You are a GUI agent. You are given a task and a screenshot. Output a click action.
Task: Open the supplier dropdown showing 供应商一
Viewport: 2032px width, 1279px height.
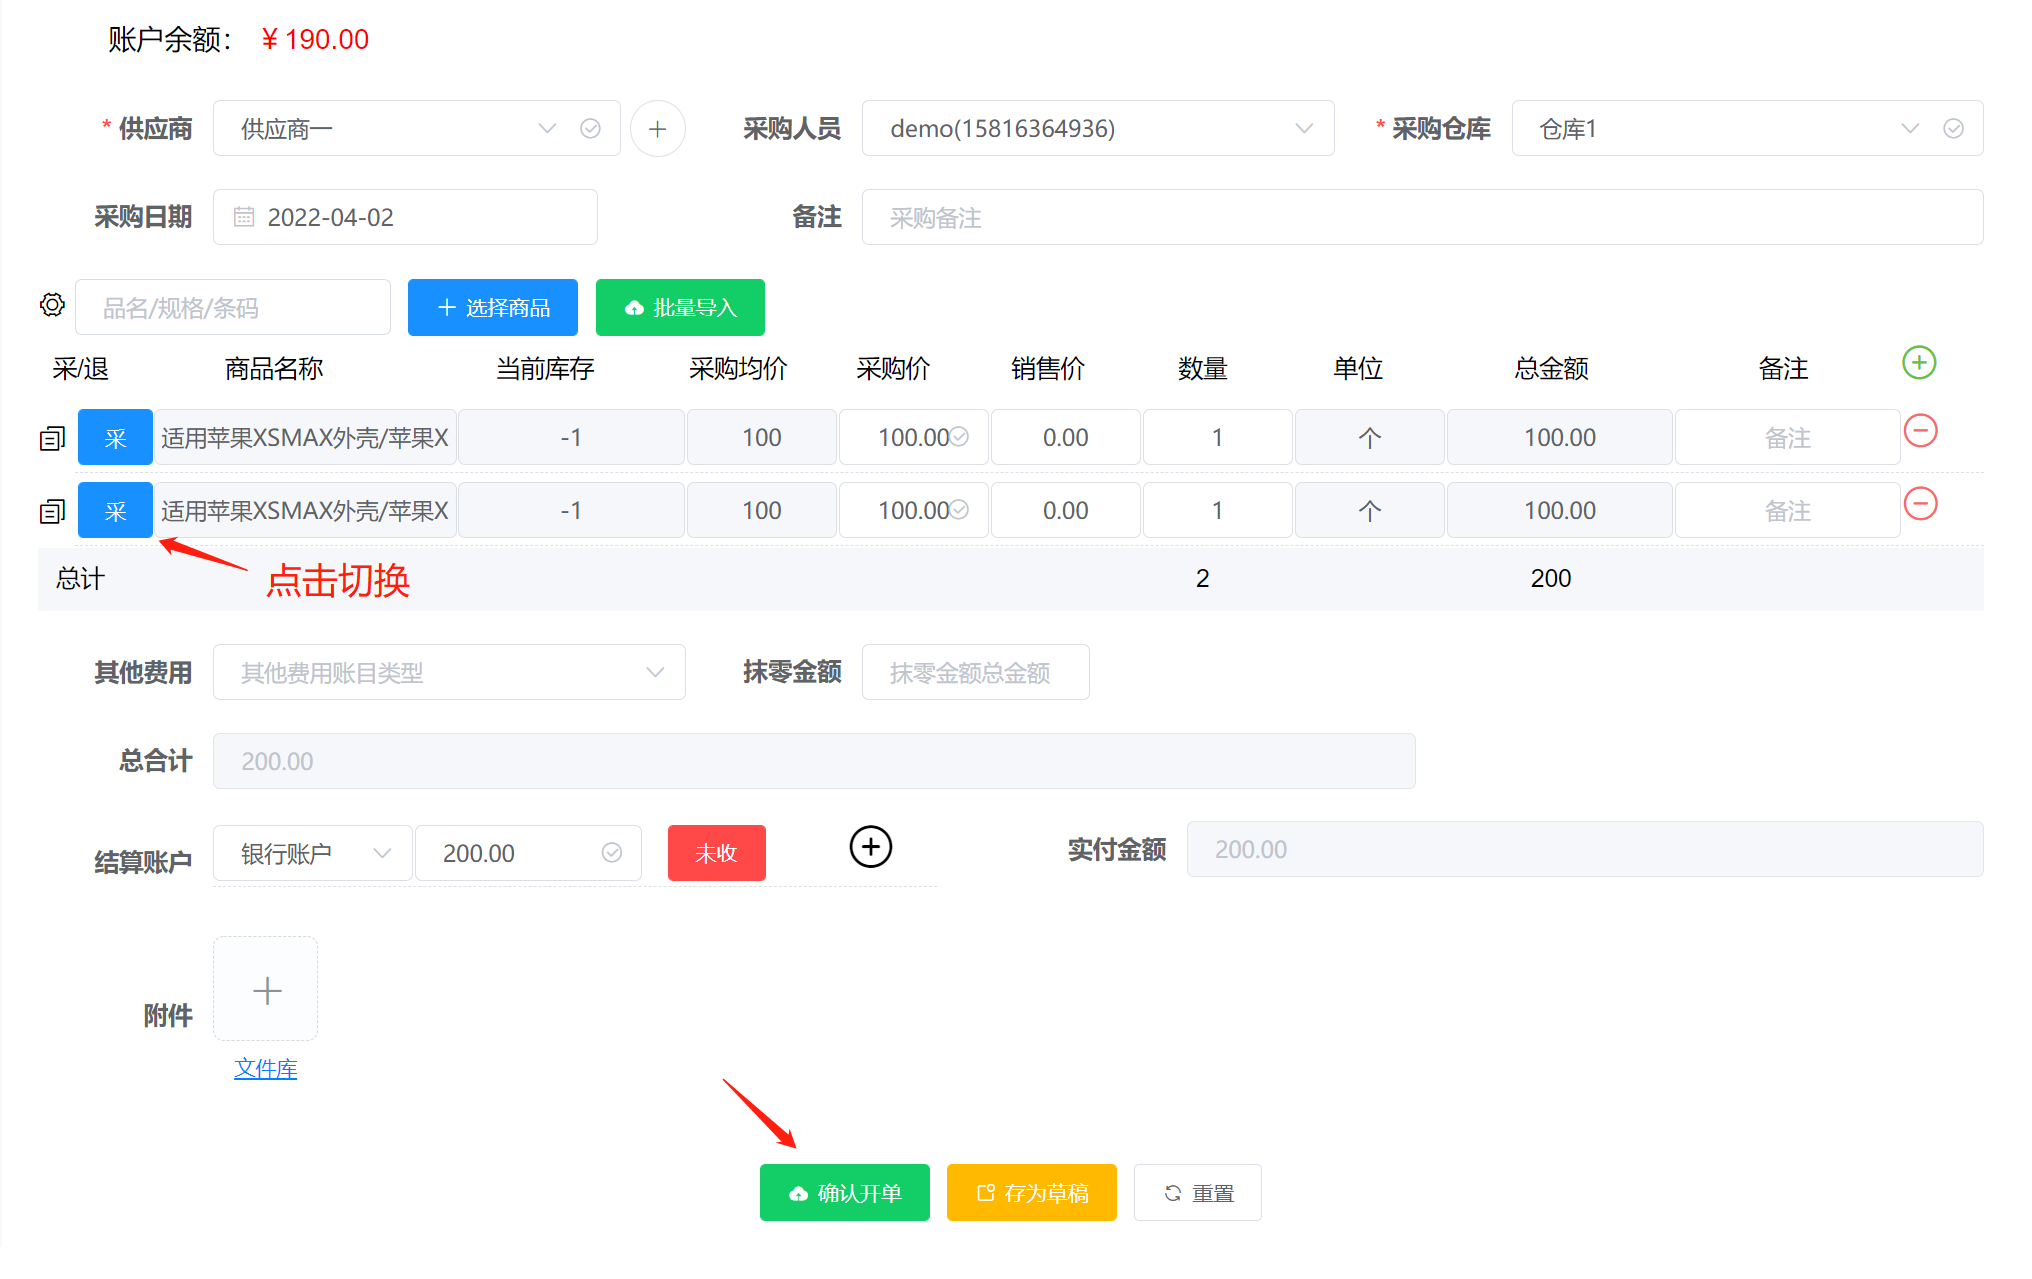pos(417,128)
